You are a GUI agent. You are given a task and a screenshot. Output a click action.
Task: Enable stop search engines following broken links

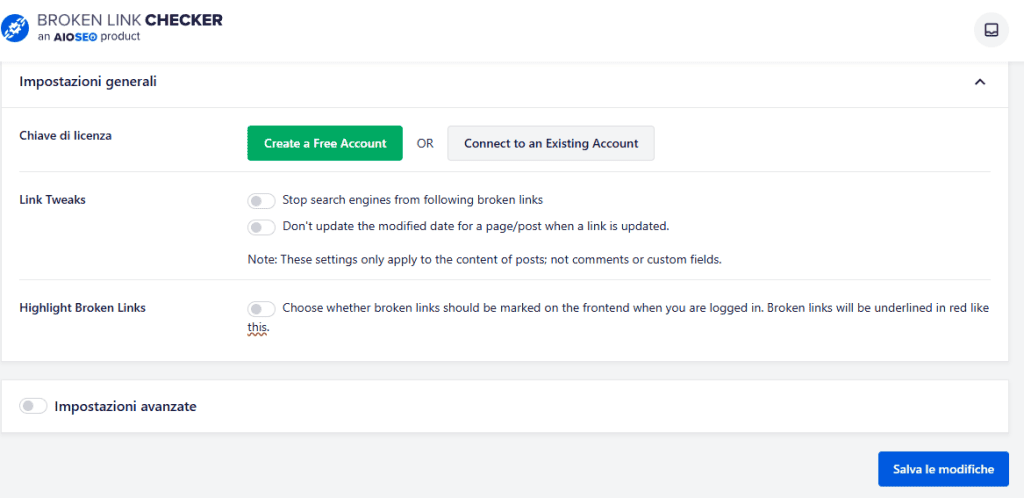coord(261,200)
